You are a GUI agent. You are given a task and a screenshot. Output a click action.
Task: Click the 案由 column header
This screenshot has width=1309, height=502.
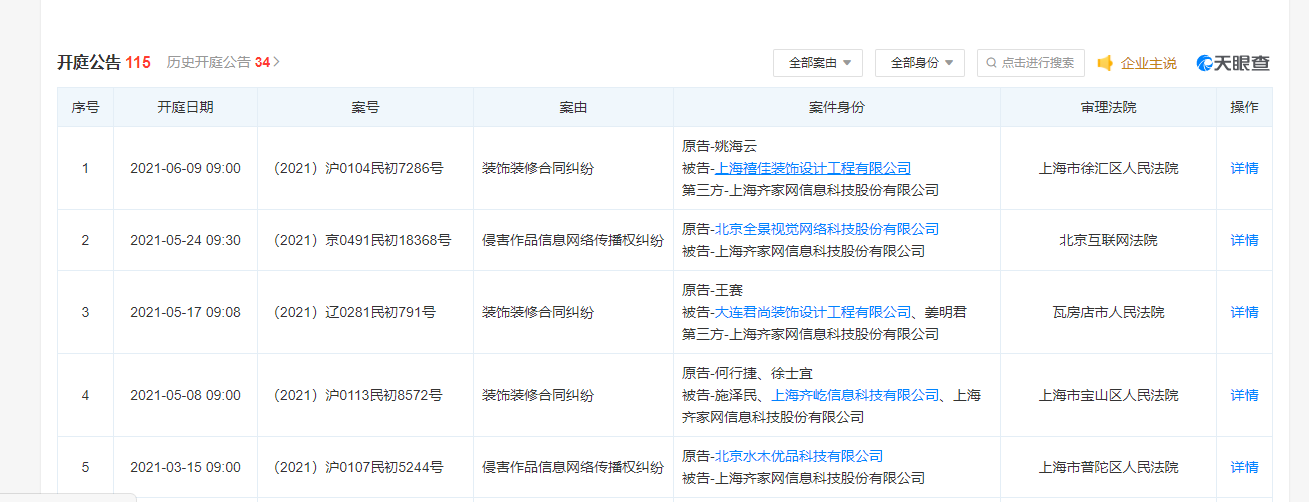[x=573, y=107]
